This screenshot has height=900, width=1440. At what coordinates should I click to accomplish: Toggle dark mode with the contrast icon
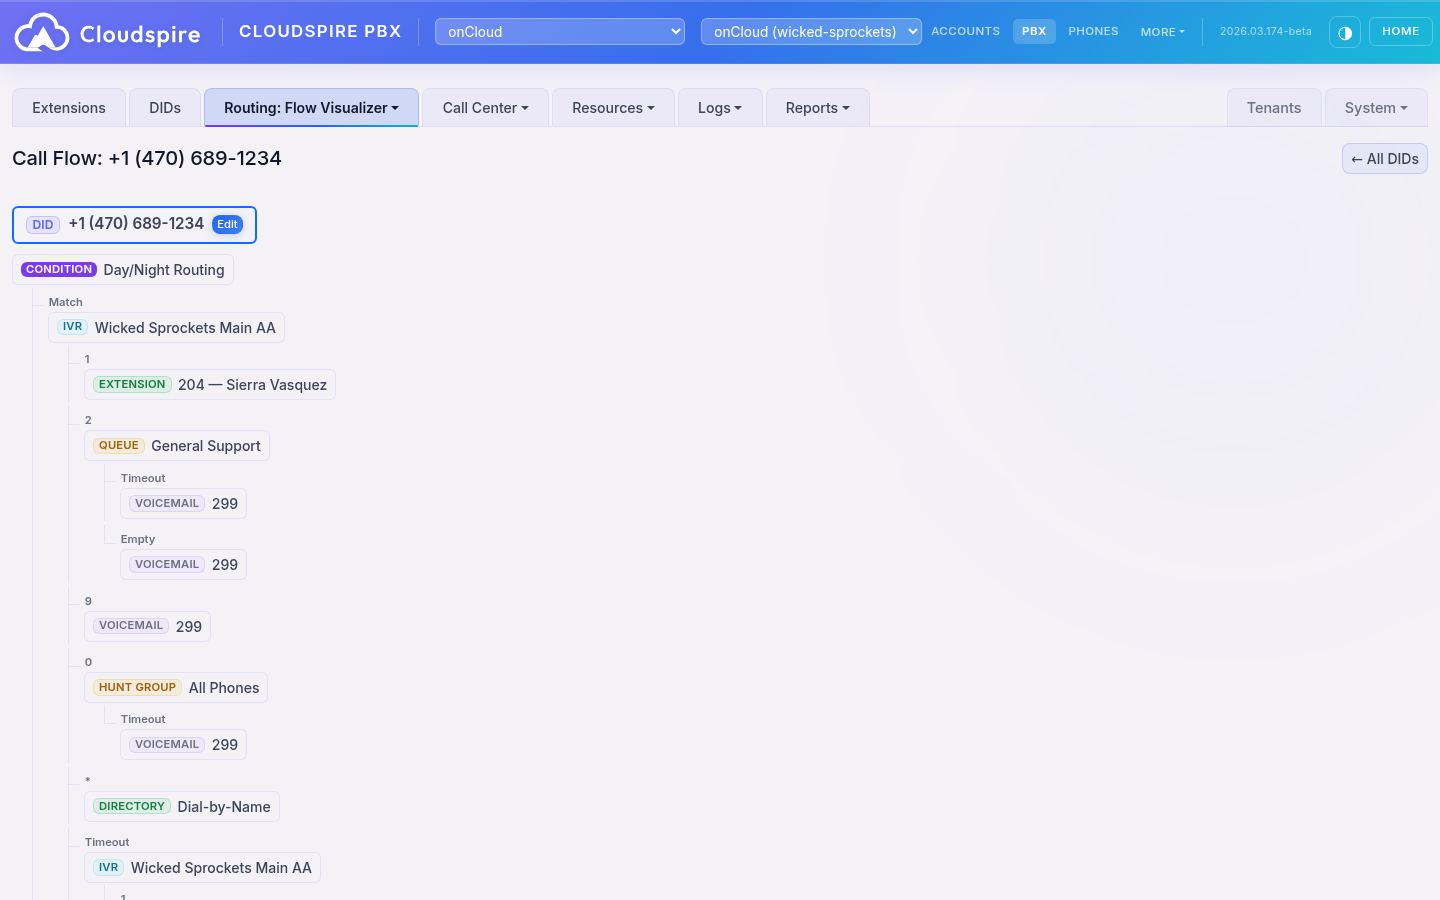click(x=1344, y=32)
